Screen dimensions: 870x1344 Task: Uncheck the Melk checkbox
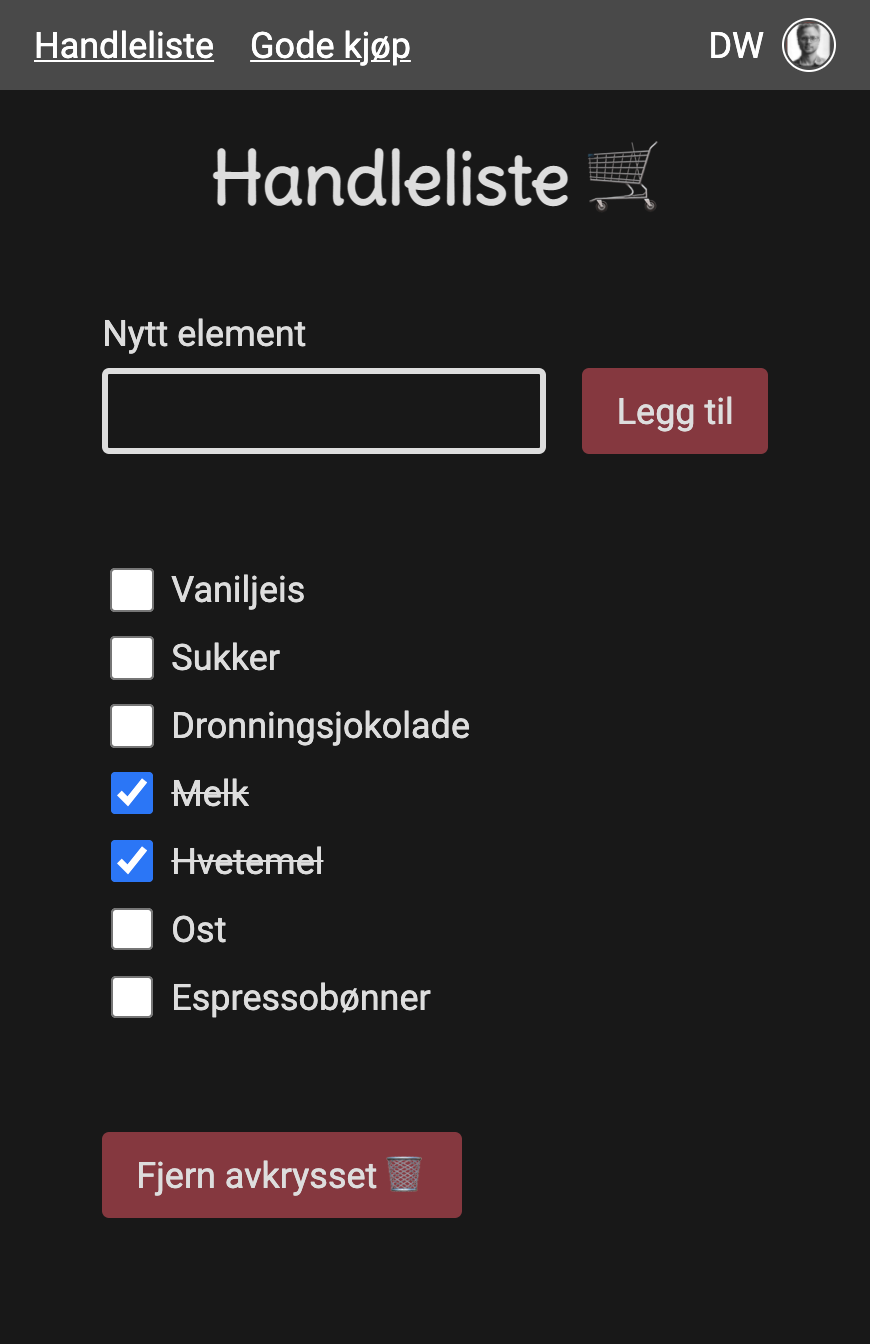pos(131,793)
